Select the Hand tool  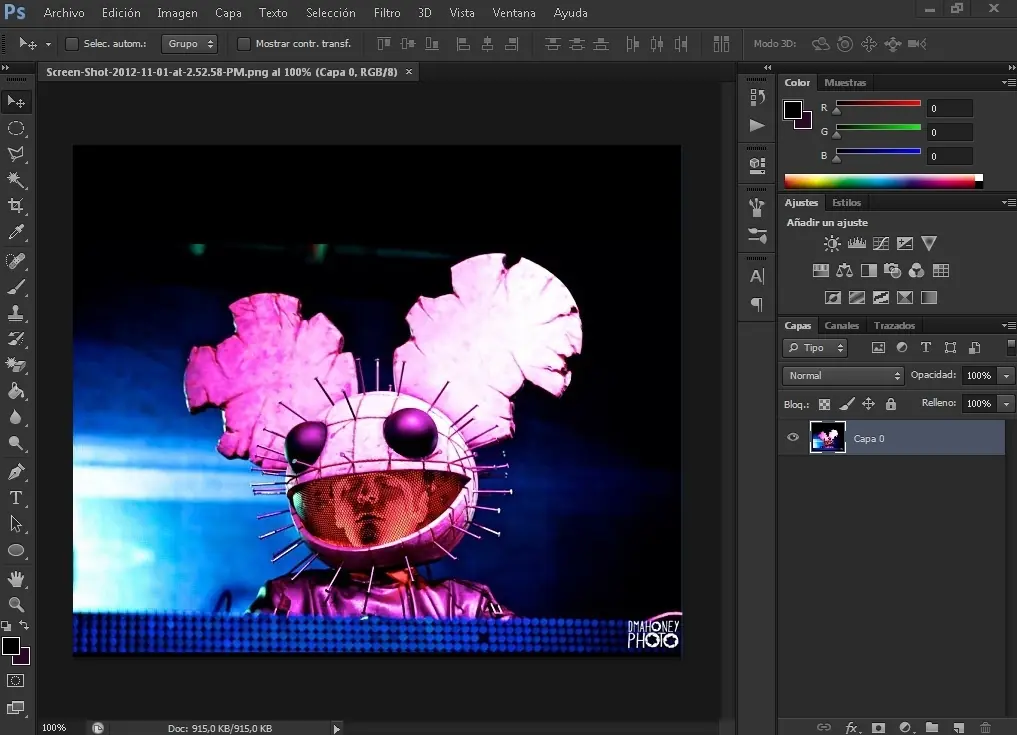(x=16, y=579)
